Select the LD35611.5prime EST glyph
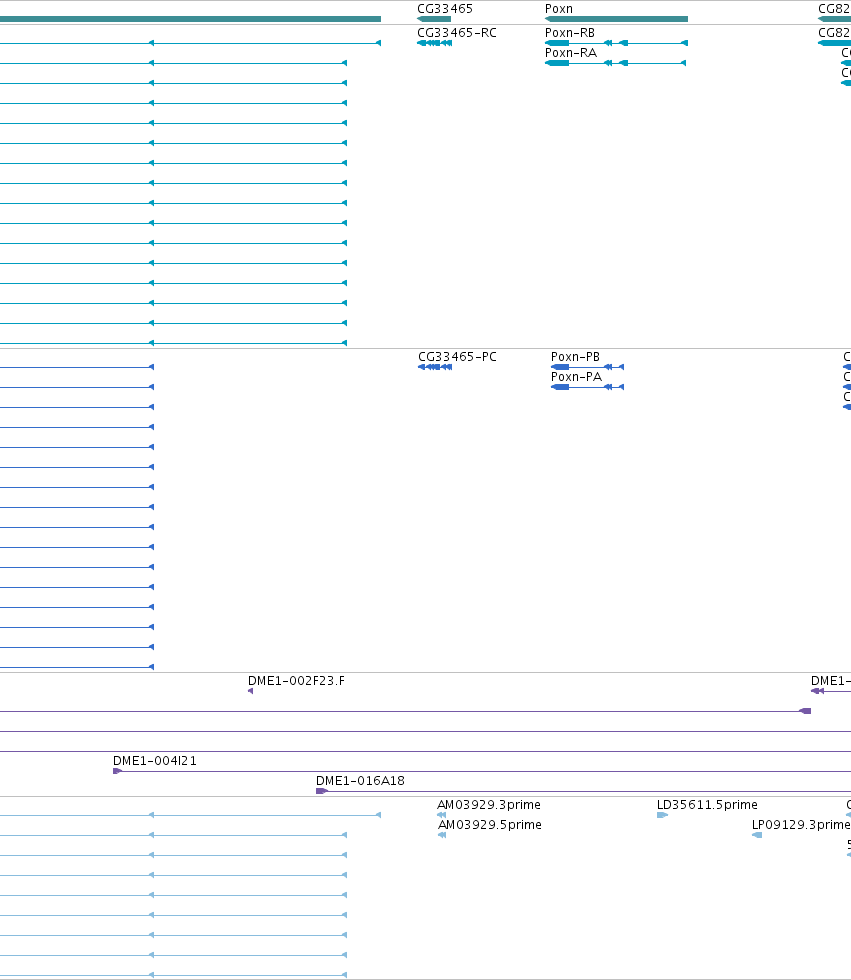Screen dimensions: 851x980 tap(662, 815)
